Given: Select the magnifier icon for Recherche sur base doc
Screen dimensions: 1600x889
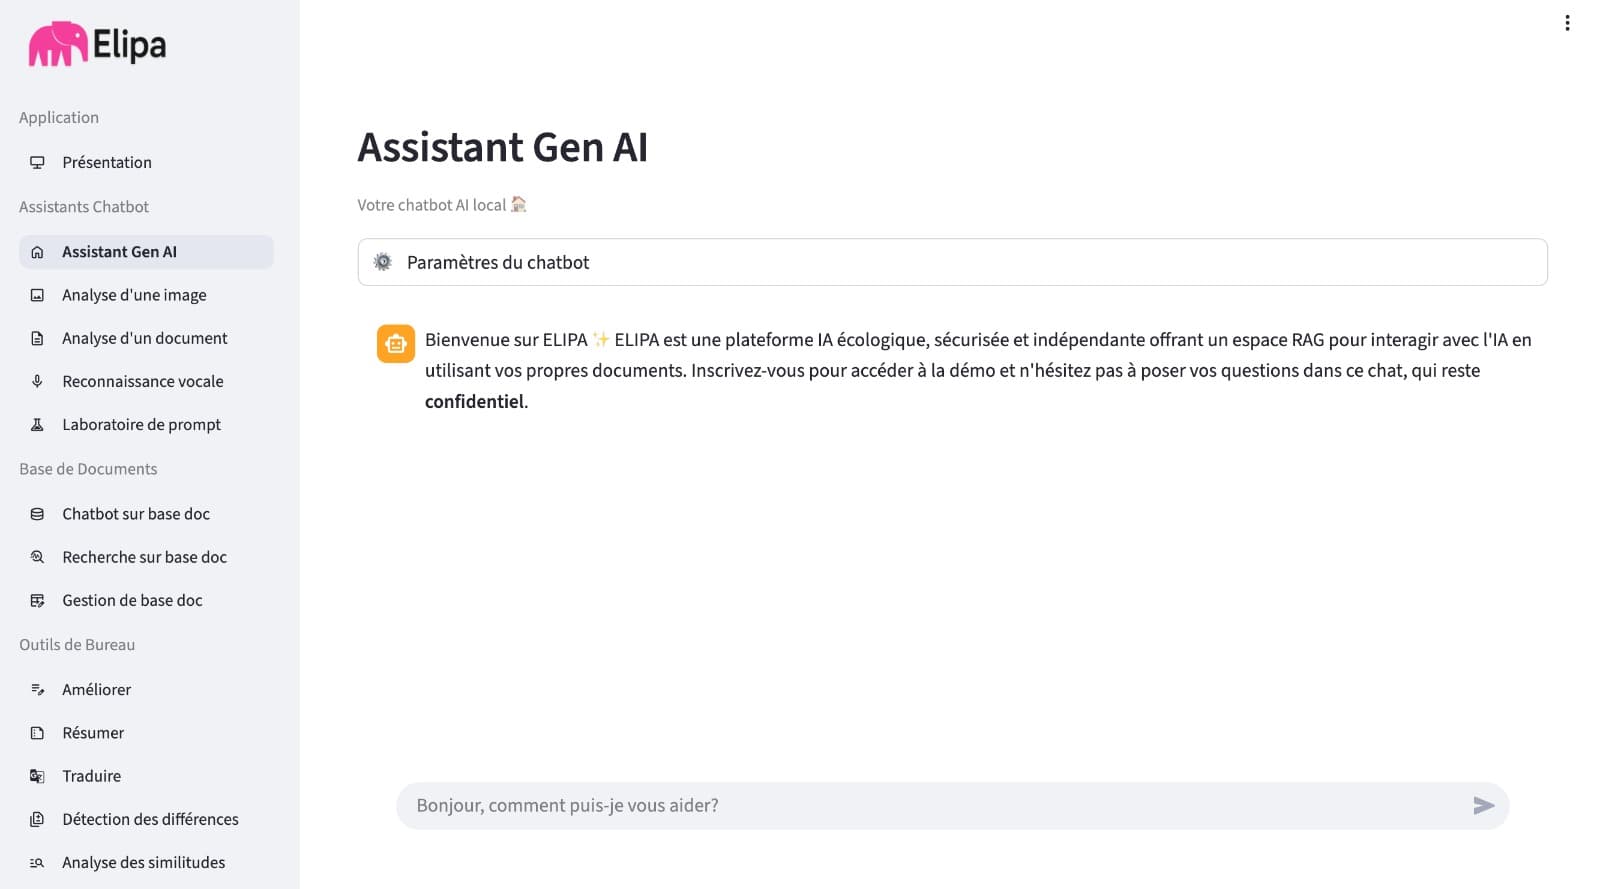Looking at the screenshot, I should 38,556.
